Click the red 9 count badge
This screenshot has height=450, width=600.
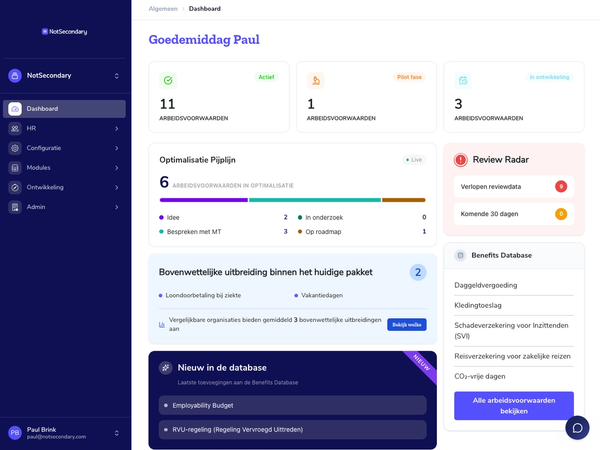click(x=561, y=186)
